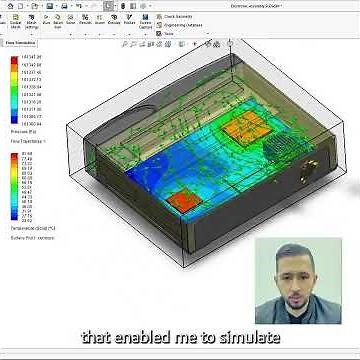360x360 pixels.
Task: Click Zoom to Area in the view toolbar
Action: (133, 44)
